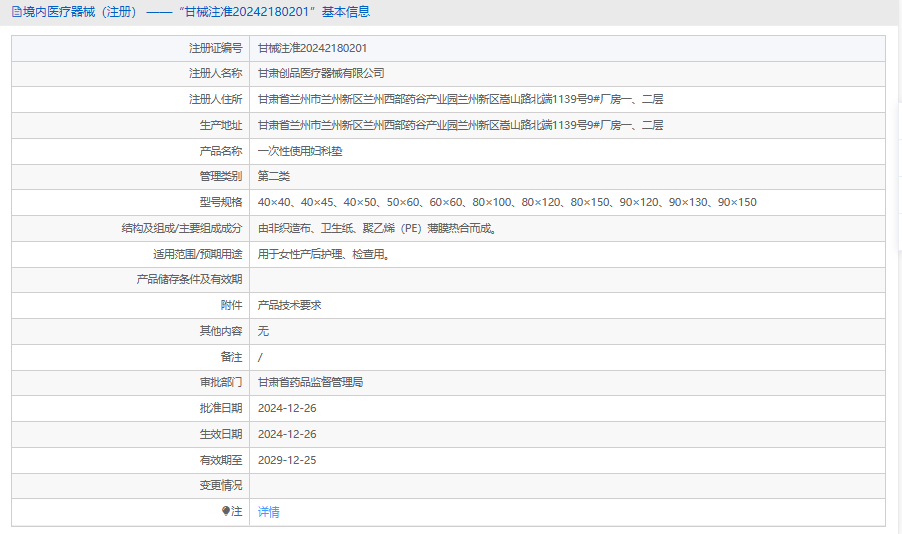Click the 其他内容 row label
The height and width of the screenshot is (534, 902).
click(221, 331)
